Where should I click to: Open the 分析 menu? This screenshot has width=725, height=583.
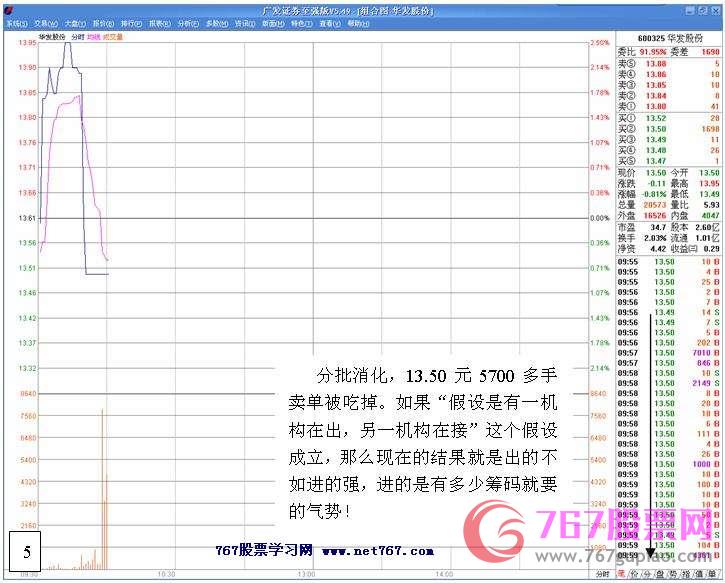pyautogui.click(x=188, y=24)
